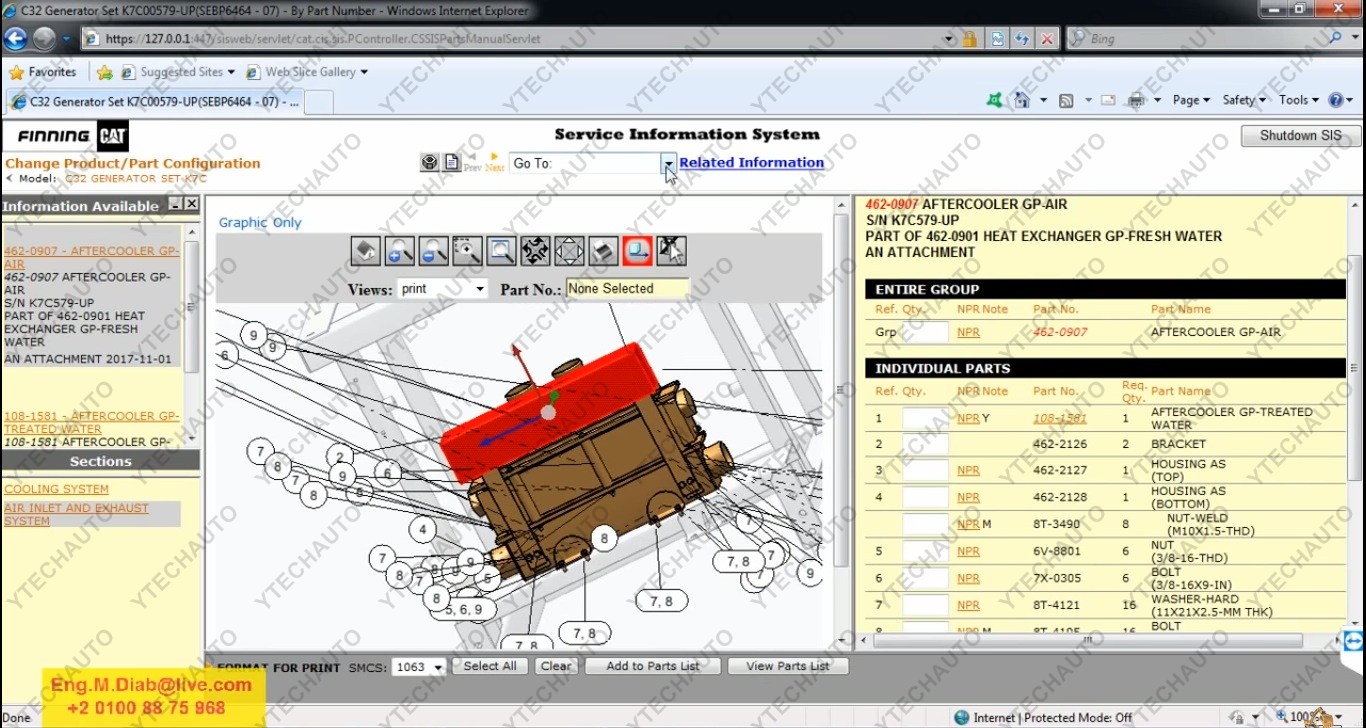Click the Graphic Only link
The width and height of the screenshot is (1366, 728).
(x=260, y=223)
